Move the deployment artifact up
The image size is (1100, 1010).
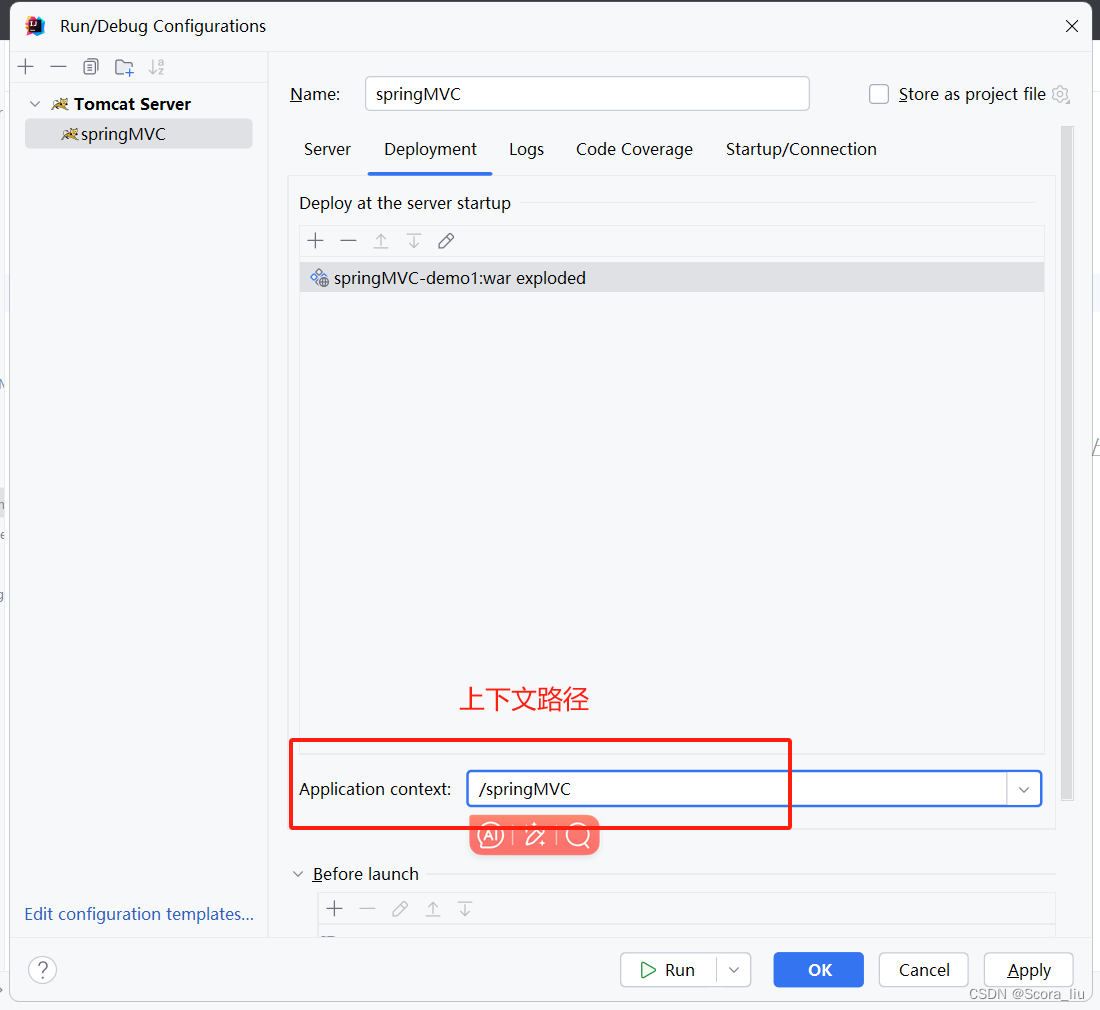381,241
